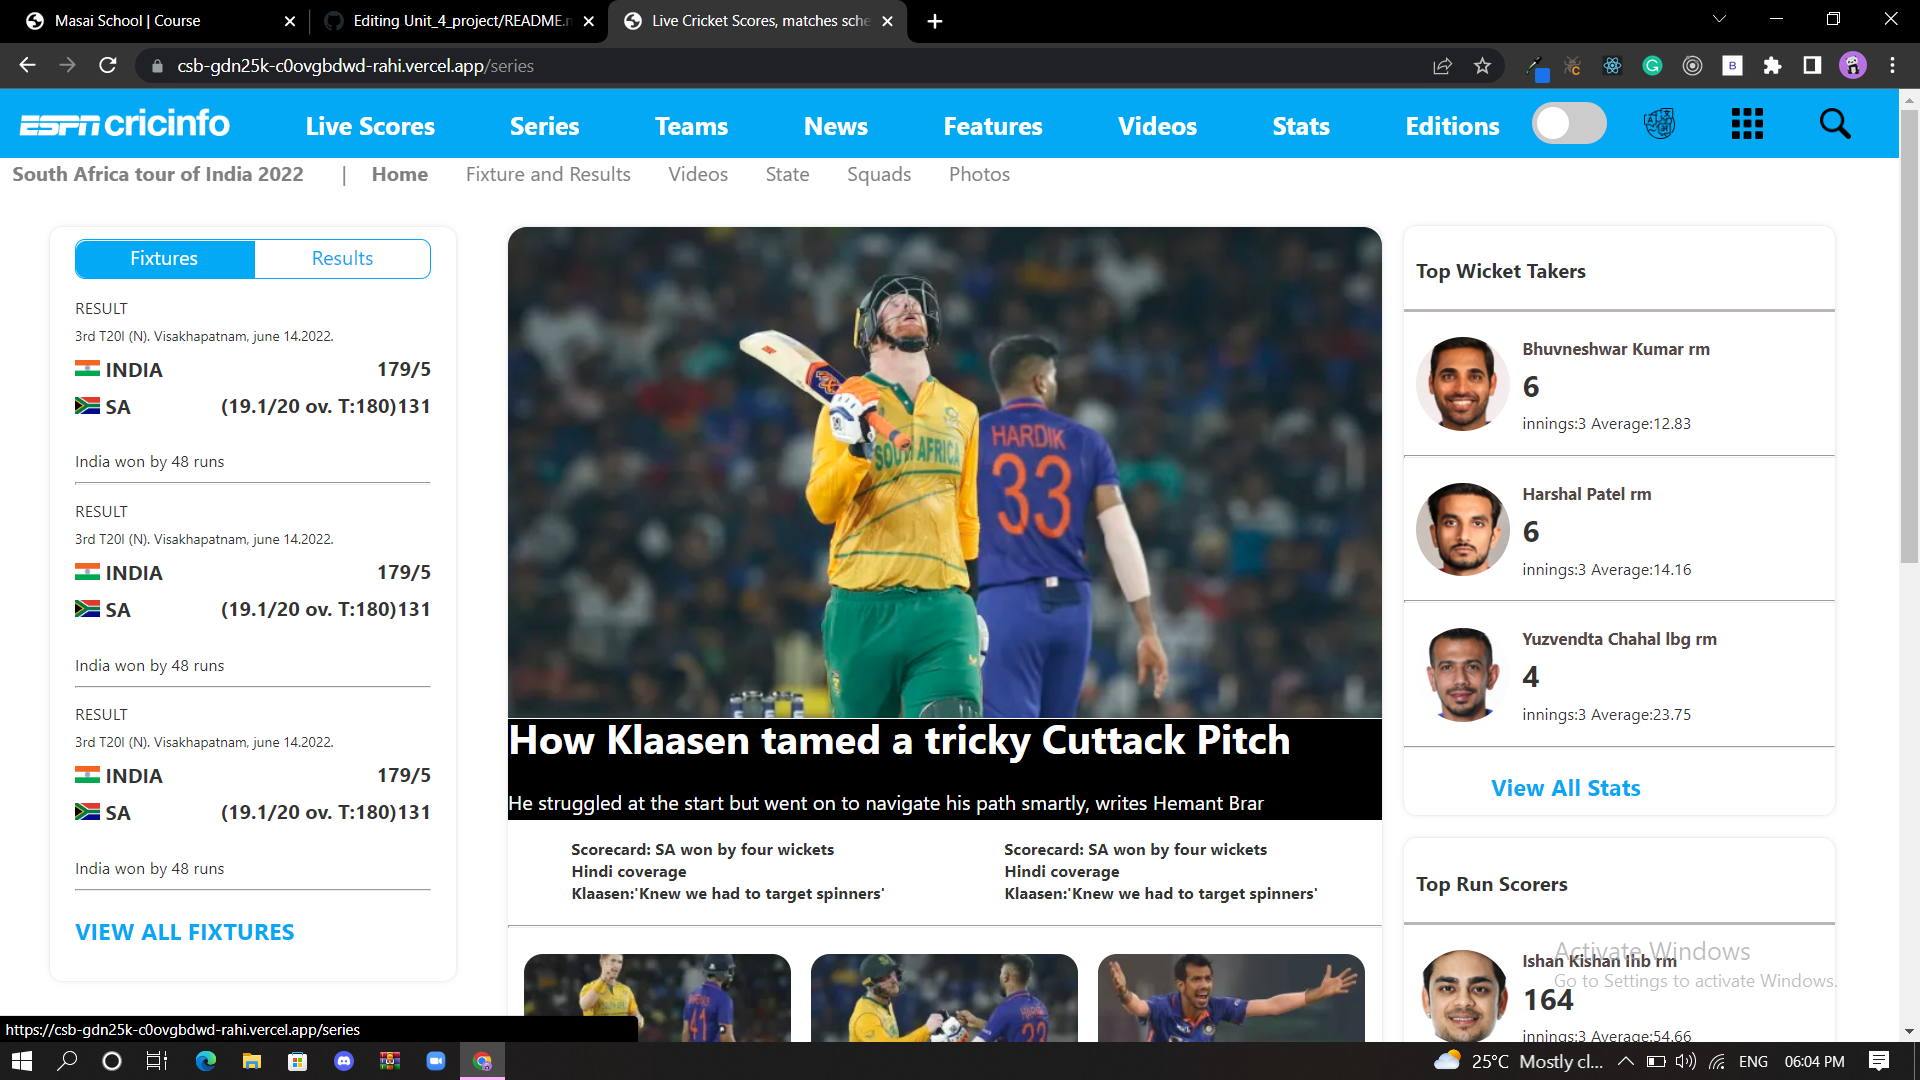Open the Squads section
The image size is (1920, 1080).
(879, 174)
